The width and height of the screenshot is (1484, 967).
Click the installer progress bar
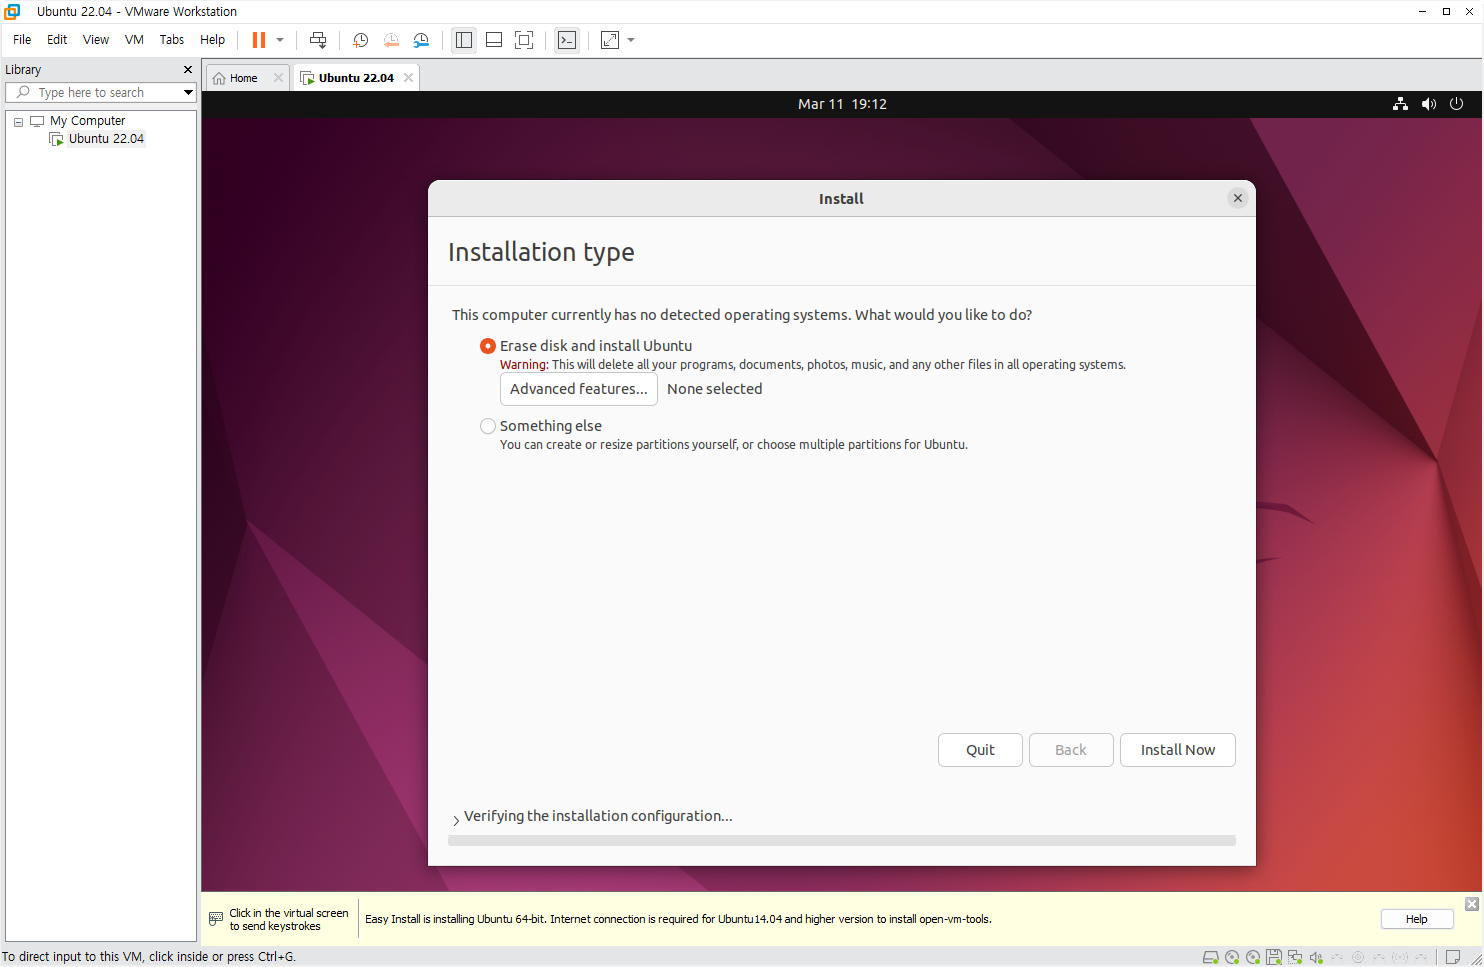pyautogui.click(x=842, y=841)
